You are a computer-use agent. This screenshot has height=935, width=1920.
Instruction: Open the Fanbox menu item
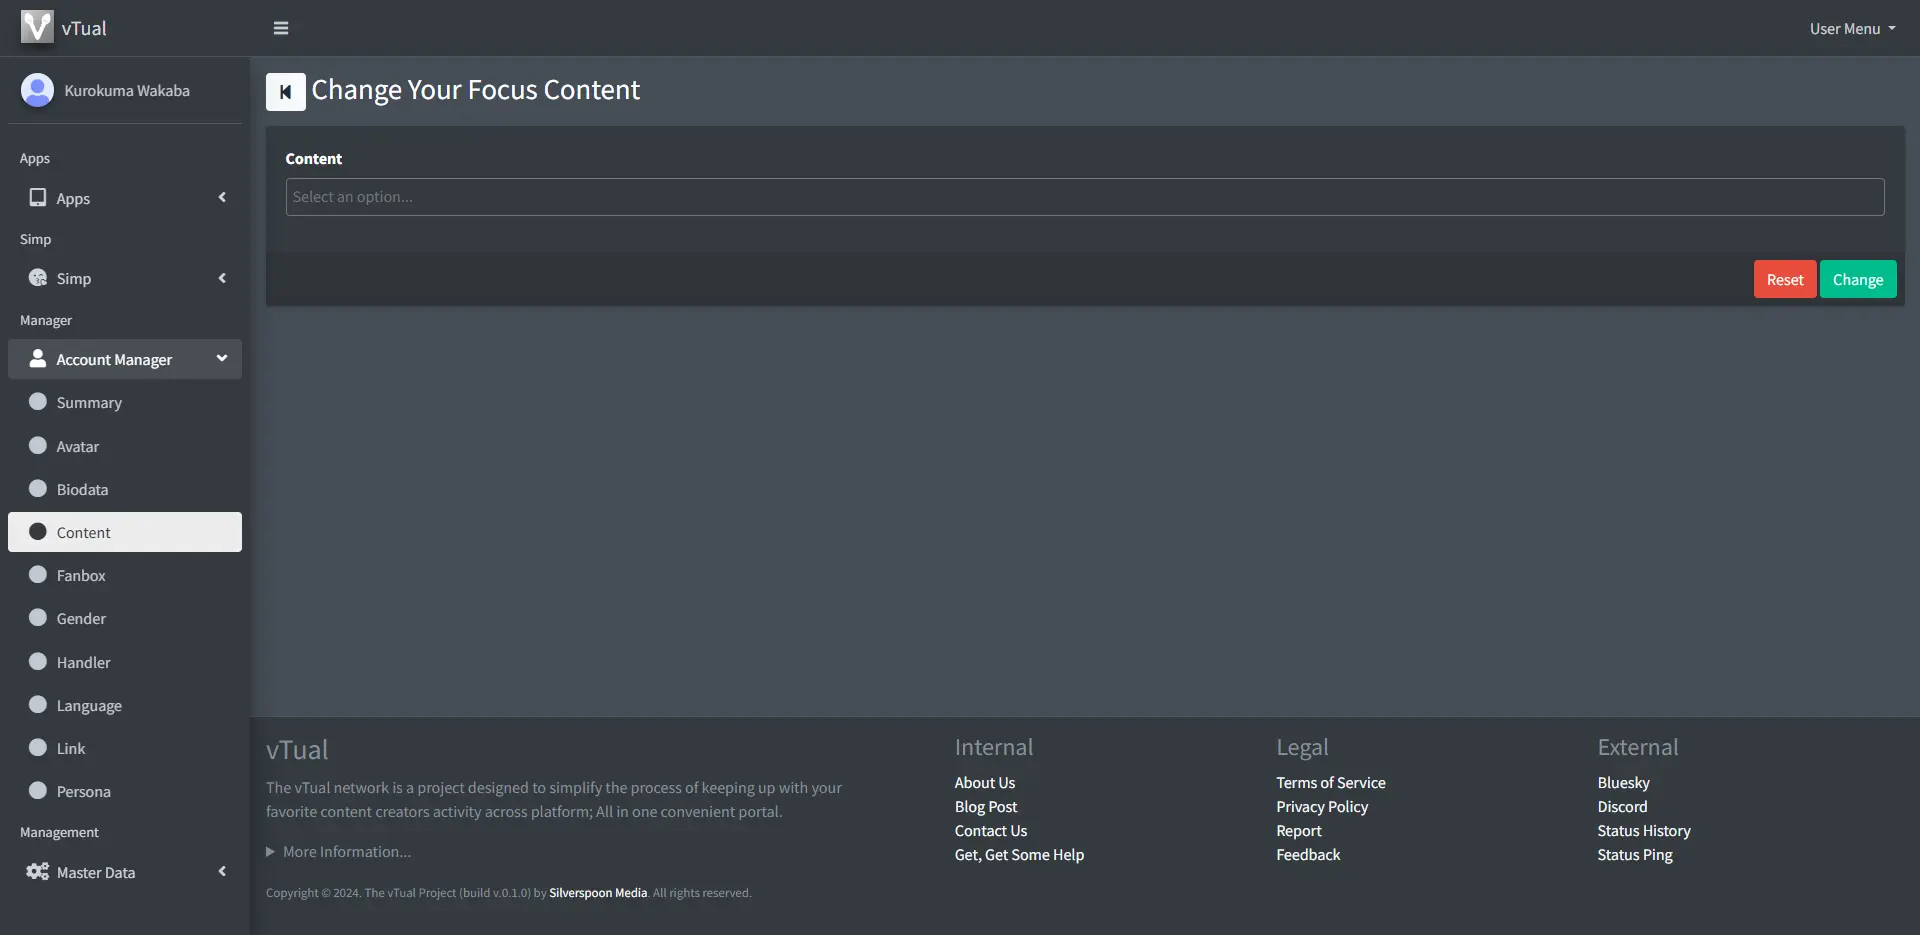point(81,575)
